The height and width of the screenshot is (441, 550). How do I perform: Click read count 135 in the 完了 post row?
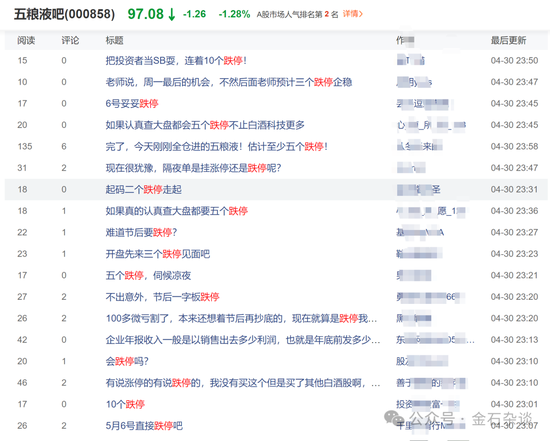tap(25, 146)
